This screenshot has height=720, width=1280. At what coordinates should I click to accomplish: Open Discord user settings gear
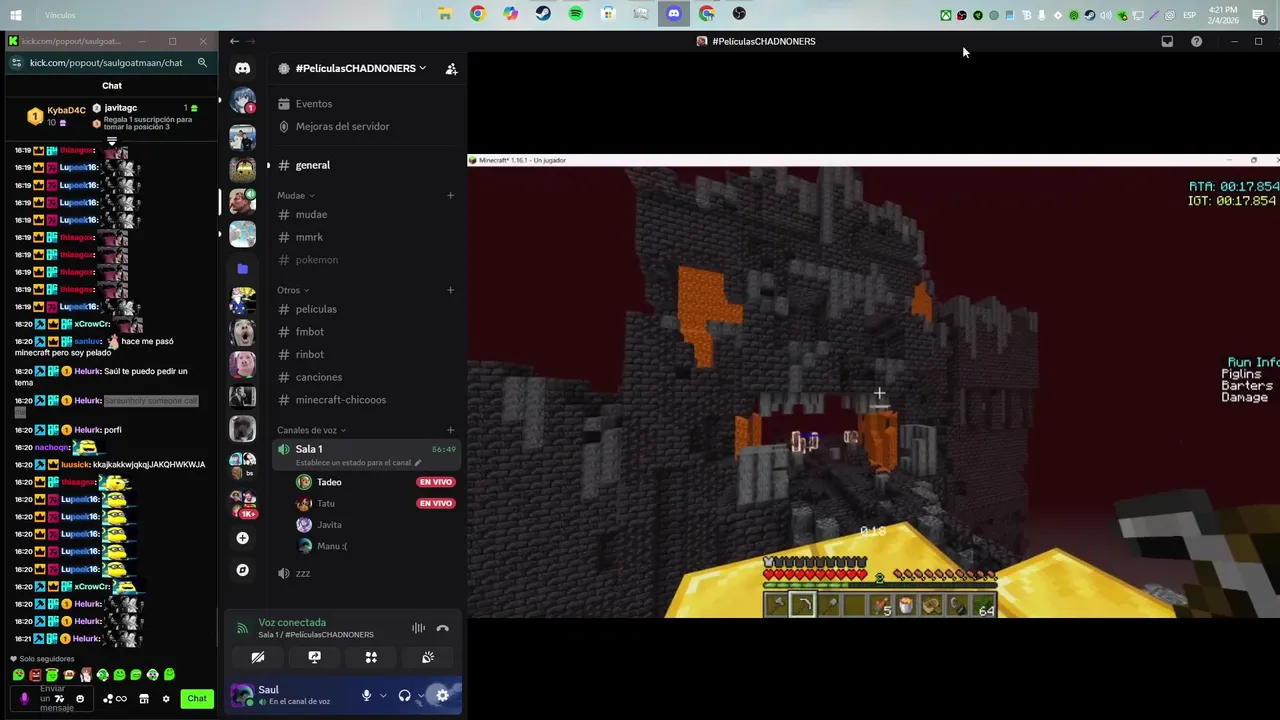443,695
